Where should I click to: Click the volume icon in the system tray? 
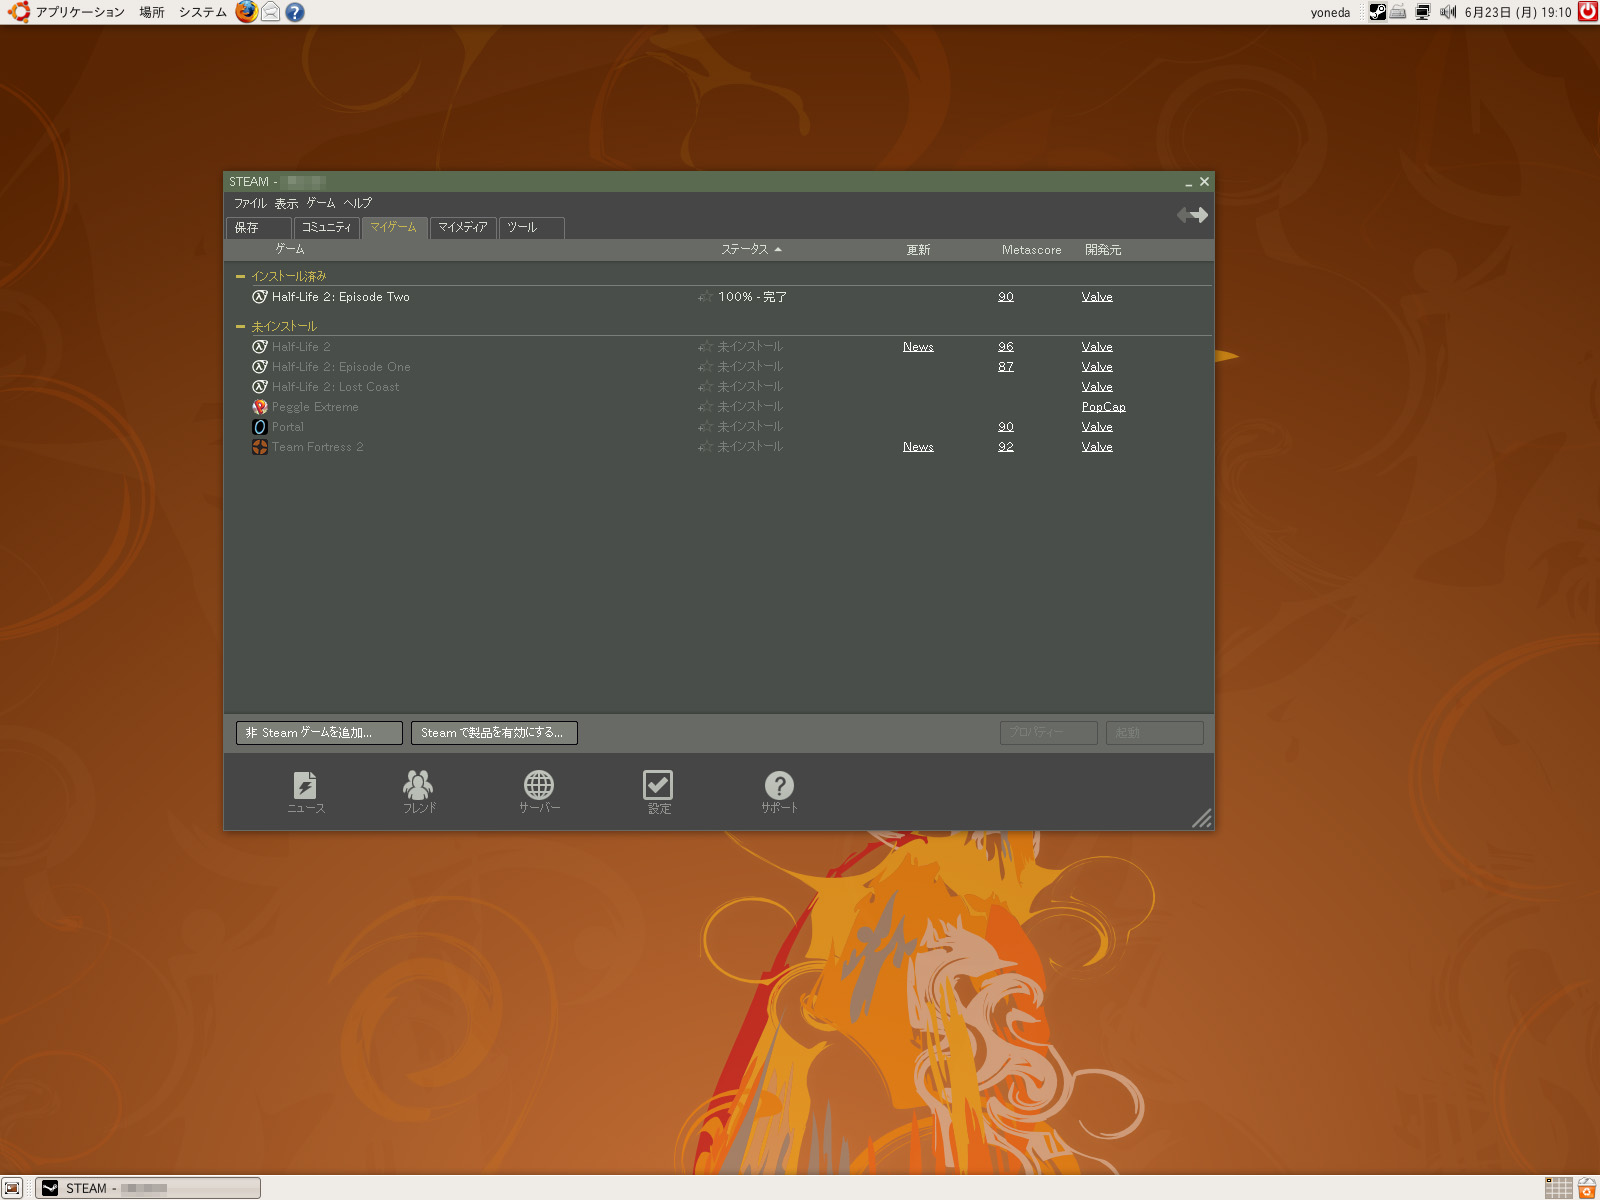pyautogui.click(x=1447, y=12)
